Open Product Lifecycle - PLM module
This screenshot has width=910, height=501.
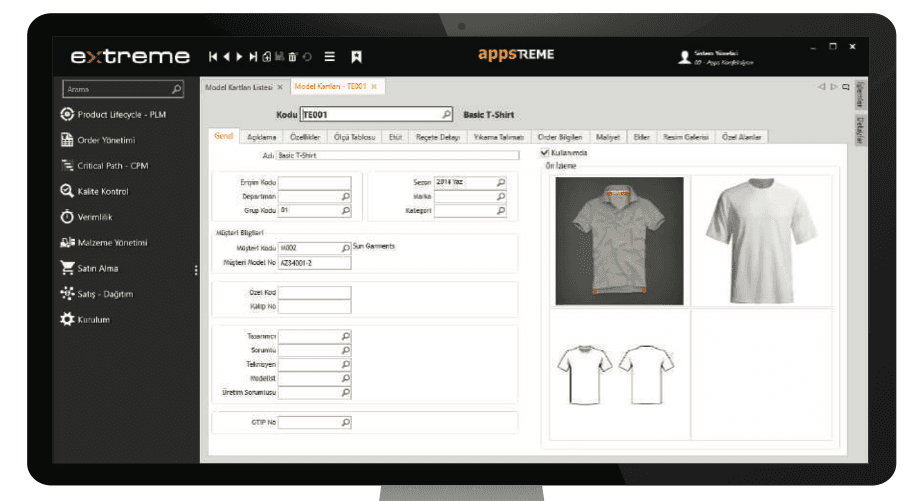point(113,114)
